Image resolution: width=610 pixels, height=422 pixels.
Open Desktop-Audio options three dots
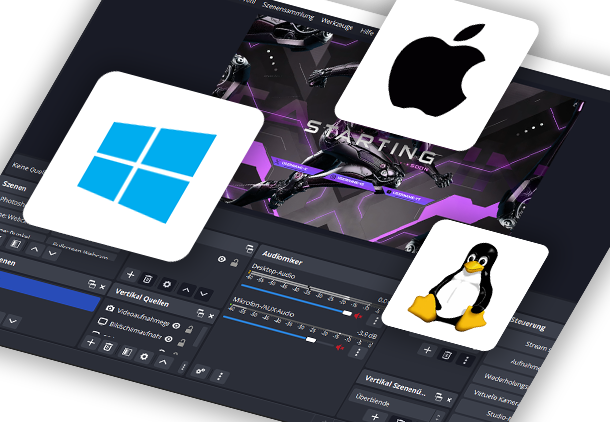coord(375,321)
